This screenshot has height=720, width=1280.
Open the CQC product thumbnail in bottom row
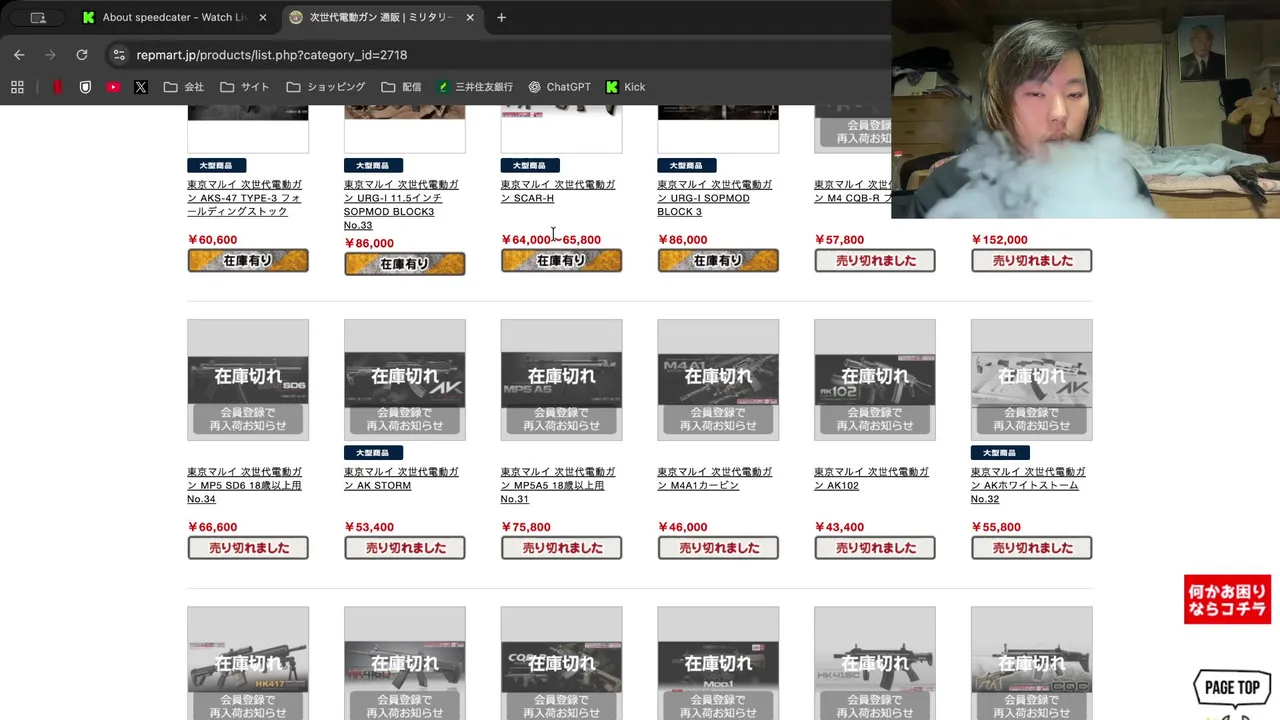coord(1032,663)
